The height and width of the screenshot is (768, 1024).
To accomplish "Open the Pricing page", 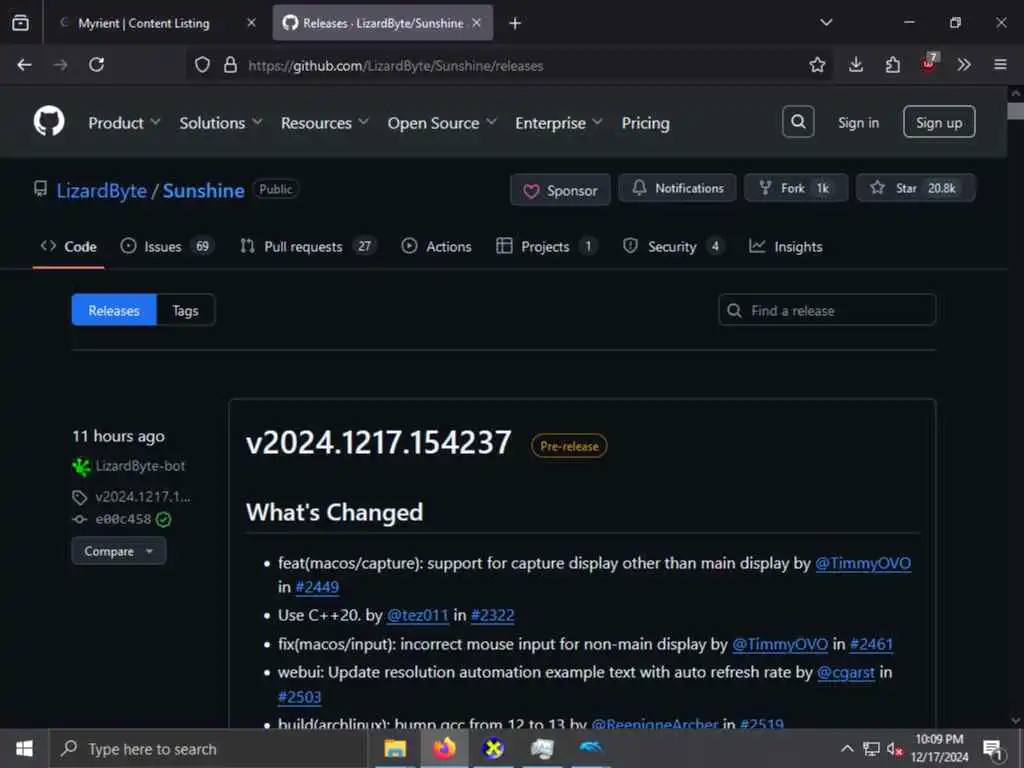I will tap(645, 123).
